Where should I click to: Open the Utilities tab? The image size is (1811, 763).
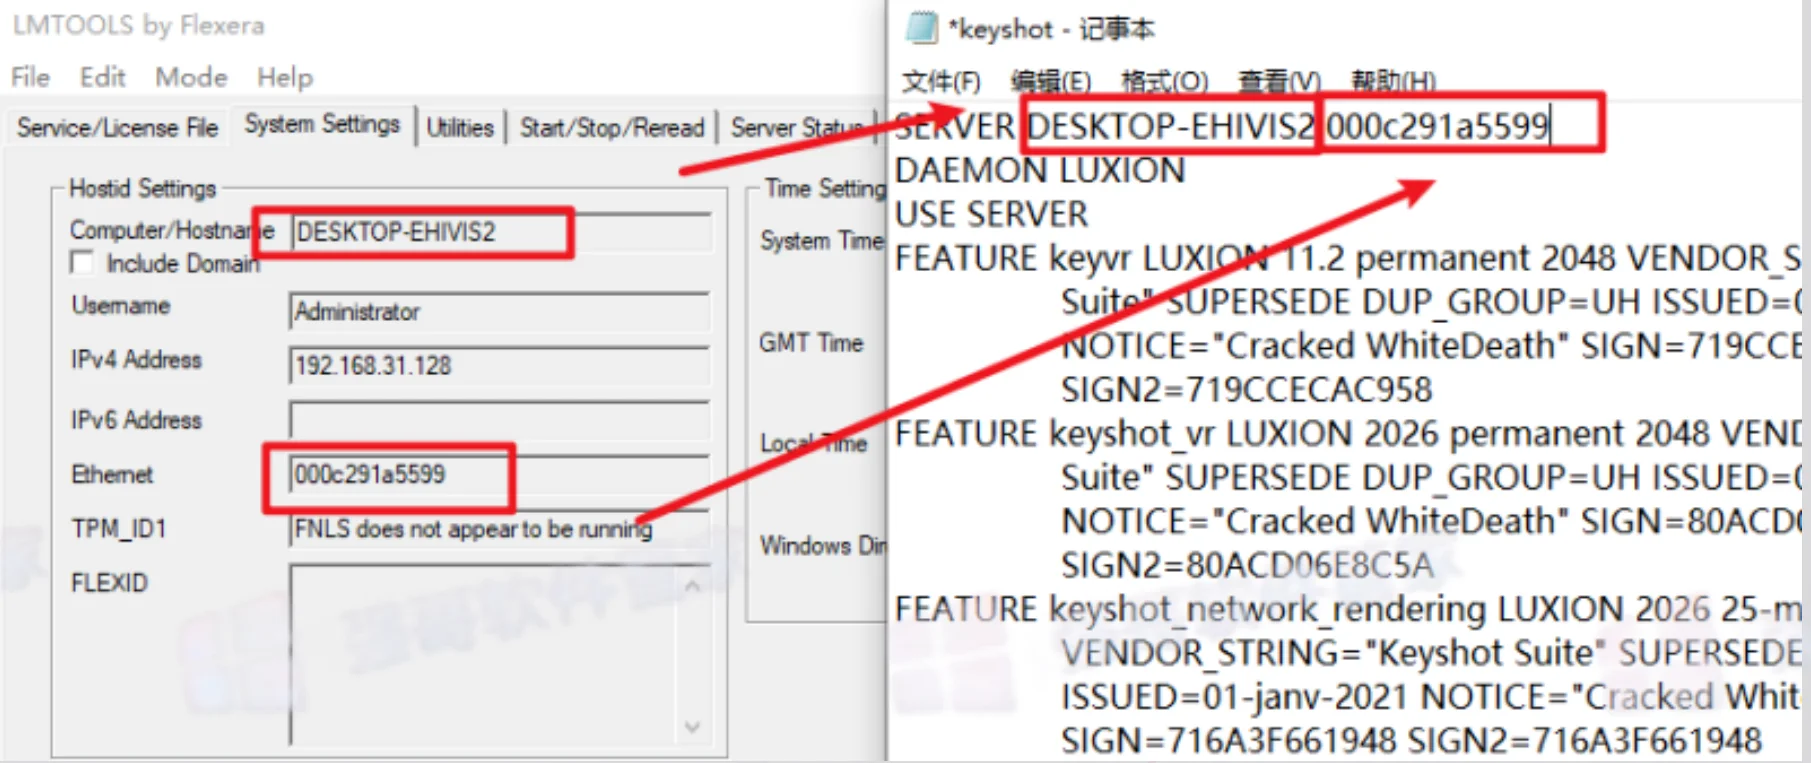coord(460,128)
